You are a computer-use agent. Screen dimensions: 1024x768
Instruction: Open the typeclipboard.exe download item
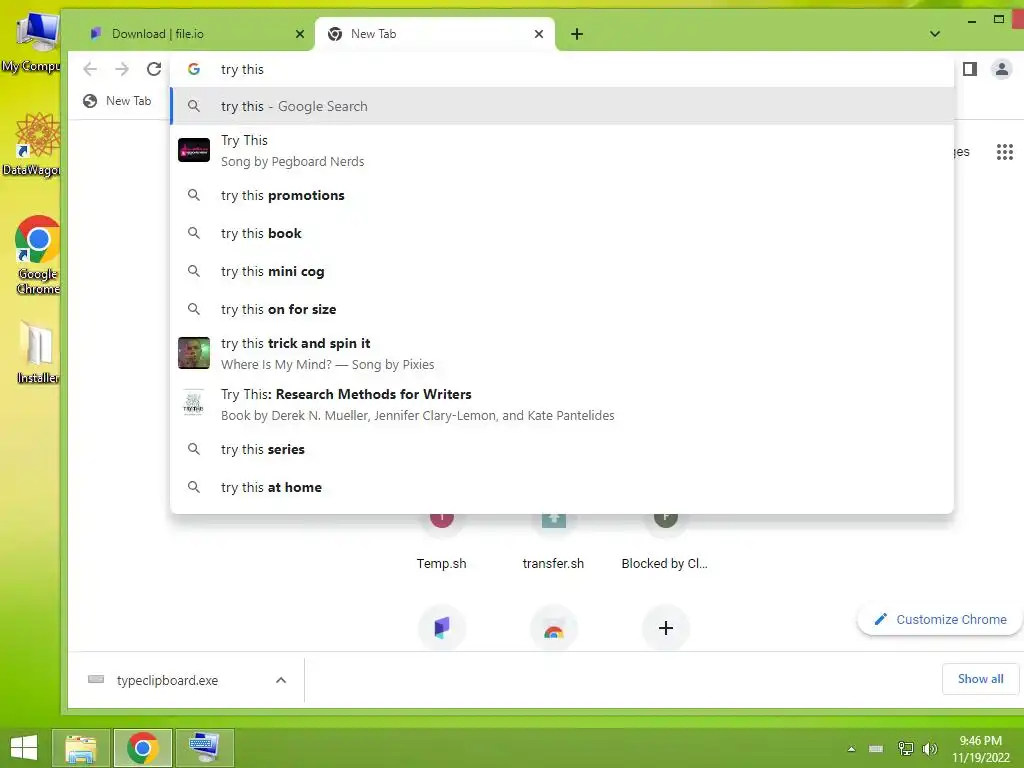(167, 680)
